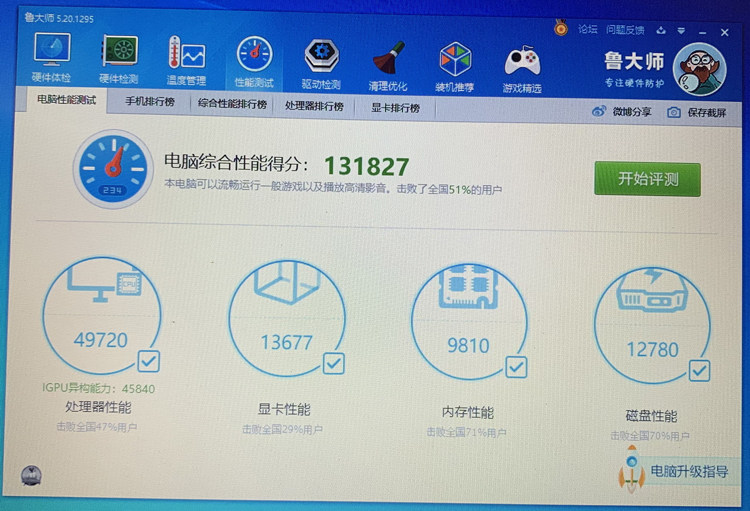Click the memory score 9810
This screenshot has width=750, height=511.
(x=468, y=346)
